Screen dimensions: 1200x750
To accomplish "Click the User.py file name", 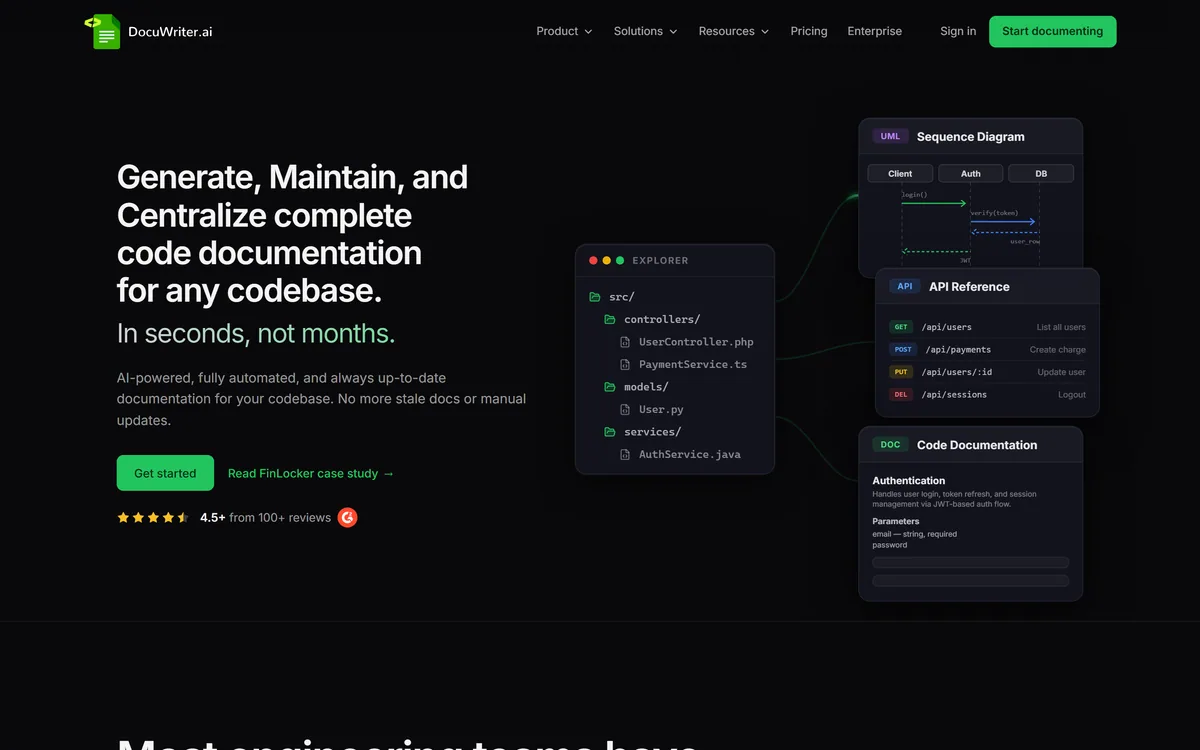I will pyautogui.click(x=661, y=409).
